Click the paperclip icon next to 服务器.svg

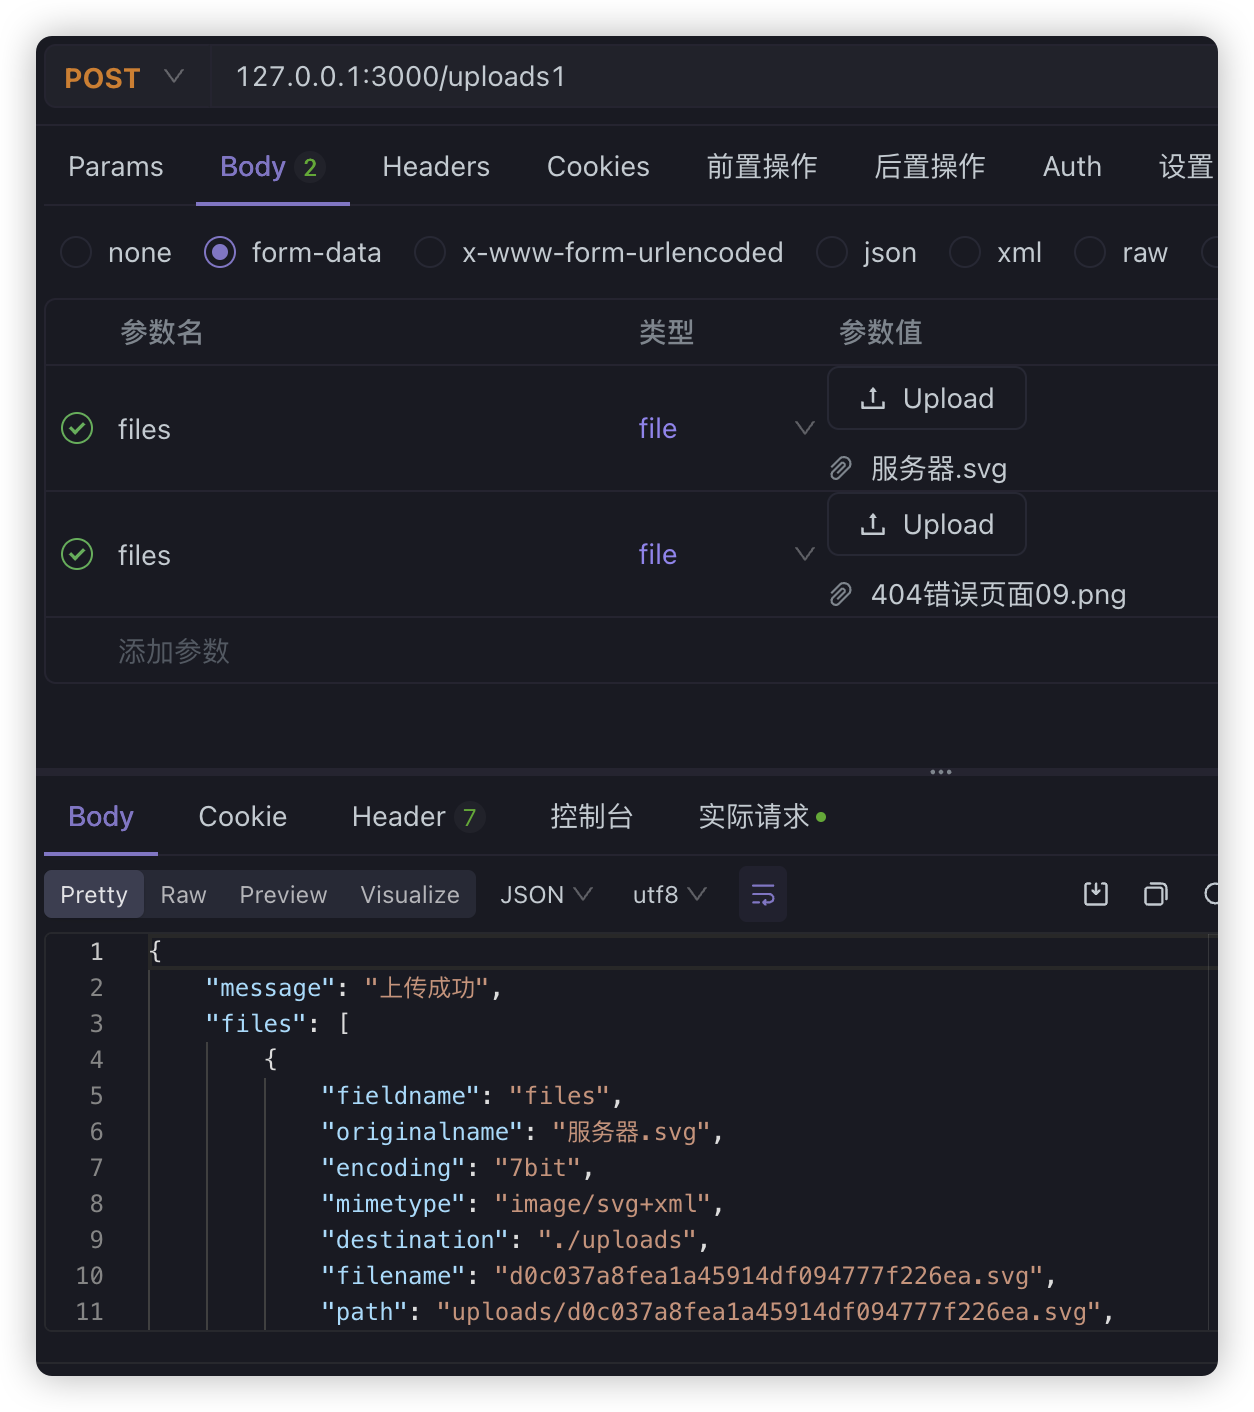click(841, 467)
